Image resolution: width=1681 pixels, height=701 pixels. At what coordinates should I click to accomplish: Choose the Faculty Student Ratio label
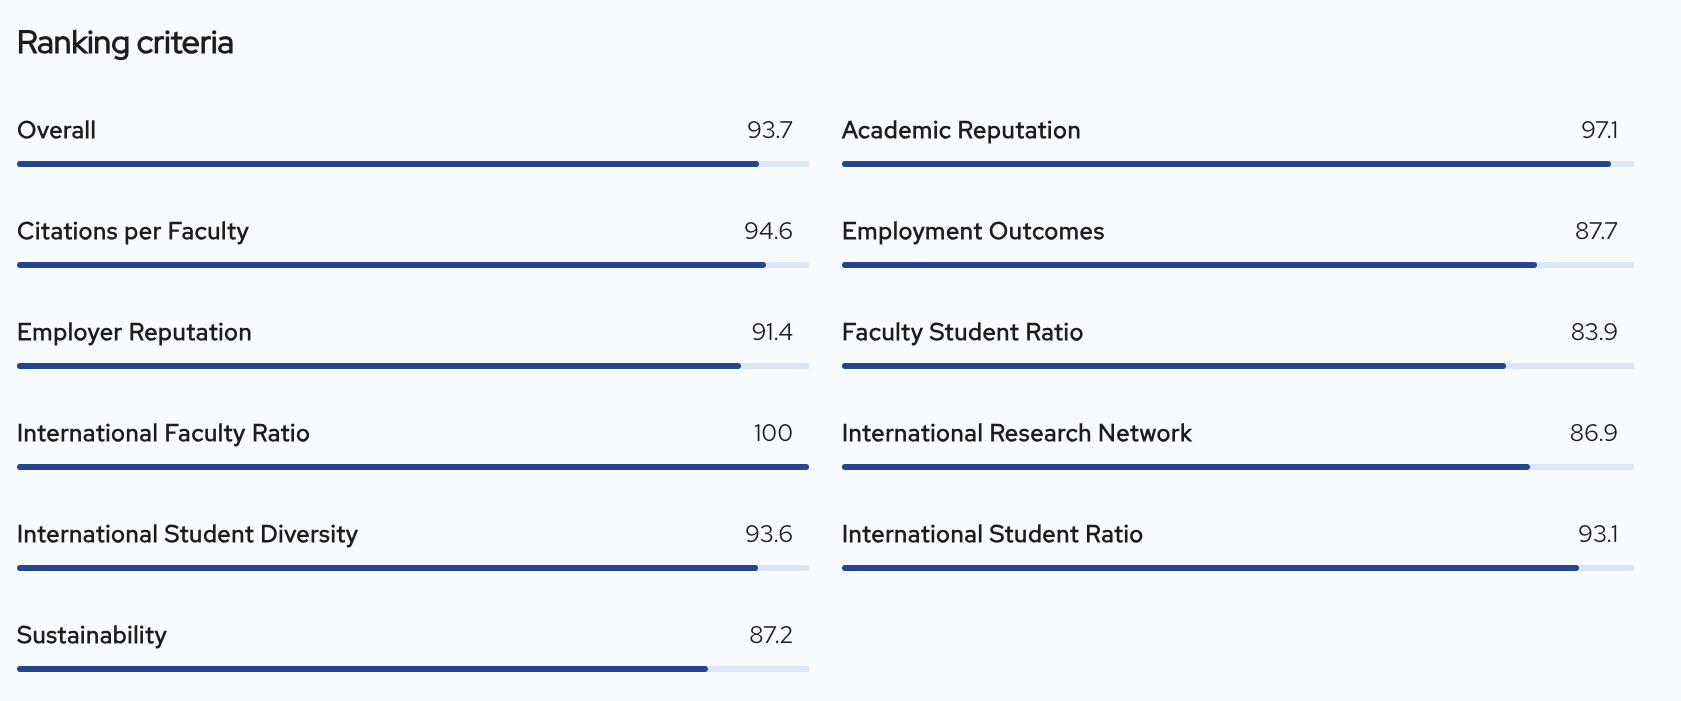click(x=963, y=332)
